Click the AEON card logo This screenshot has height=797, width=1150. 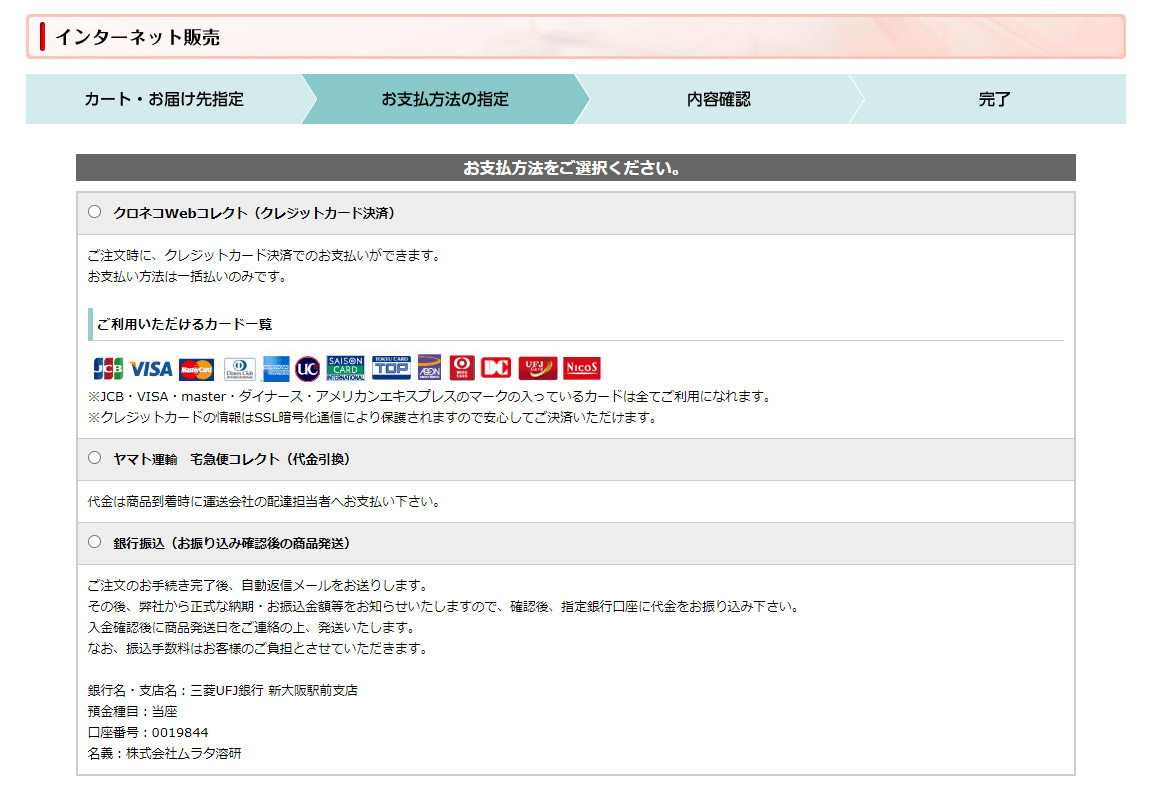tap(430, 367)
